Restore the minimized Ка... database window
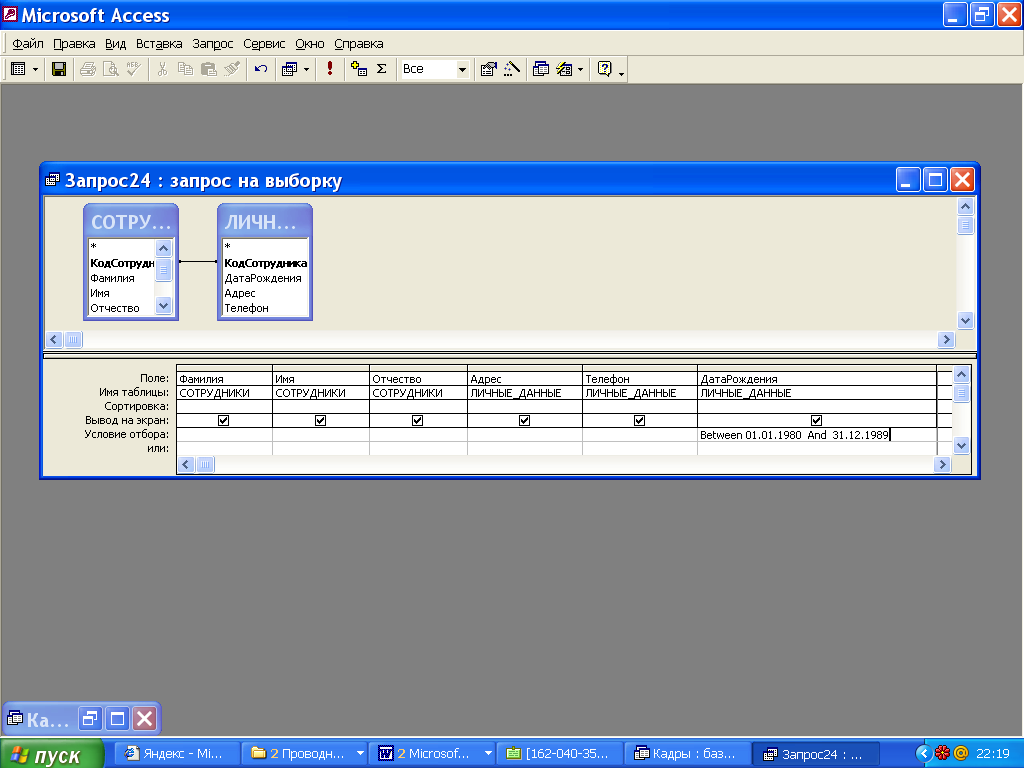The image size is (1024, 768). (x=90, y=720)
